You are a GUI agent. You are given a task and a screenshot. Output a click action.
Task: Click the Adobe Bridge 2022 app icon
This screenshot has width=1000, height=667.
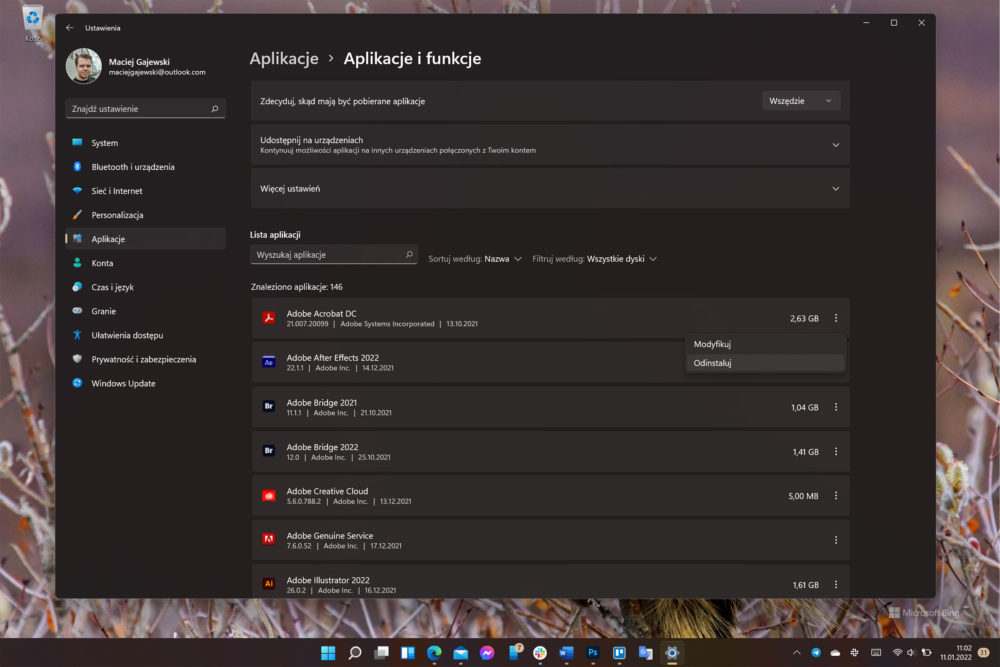(x=269, y=451)
